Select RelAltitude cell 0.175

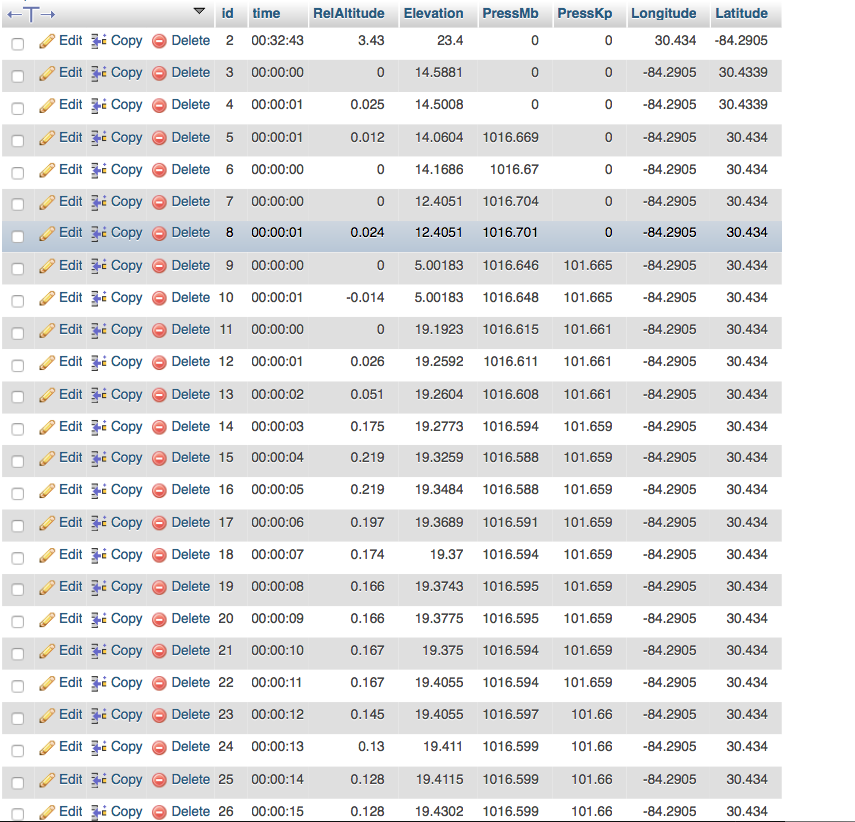368,427
